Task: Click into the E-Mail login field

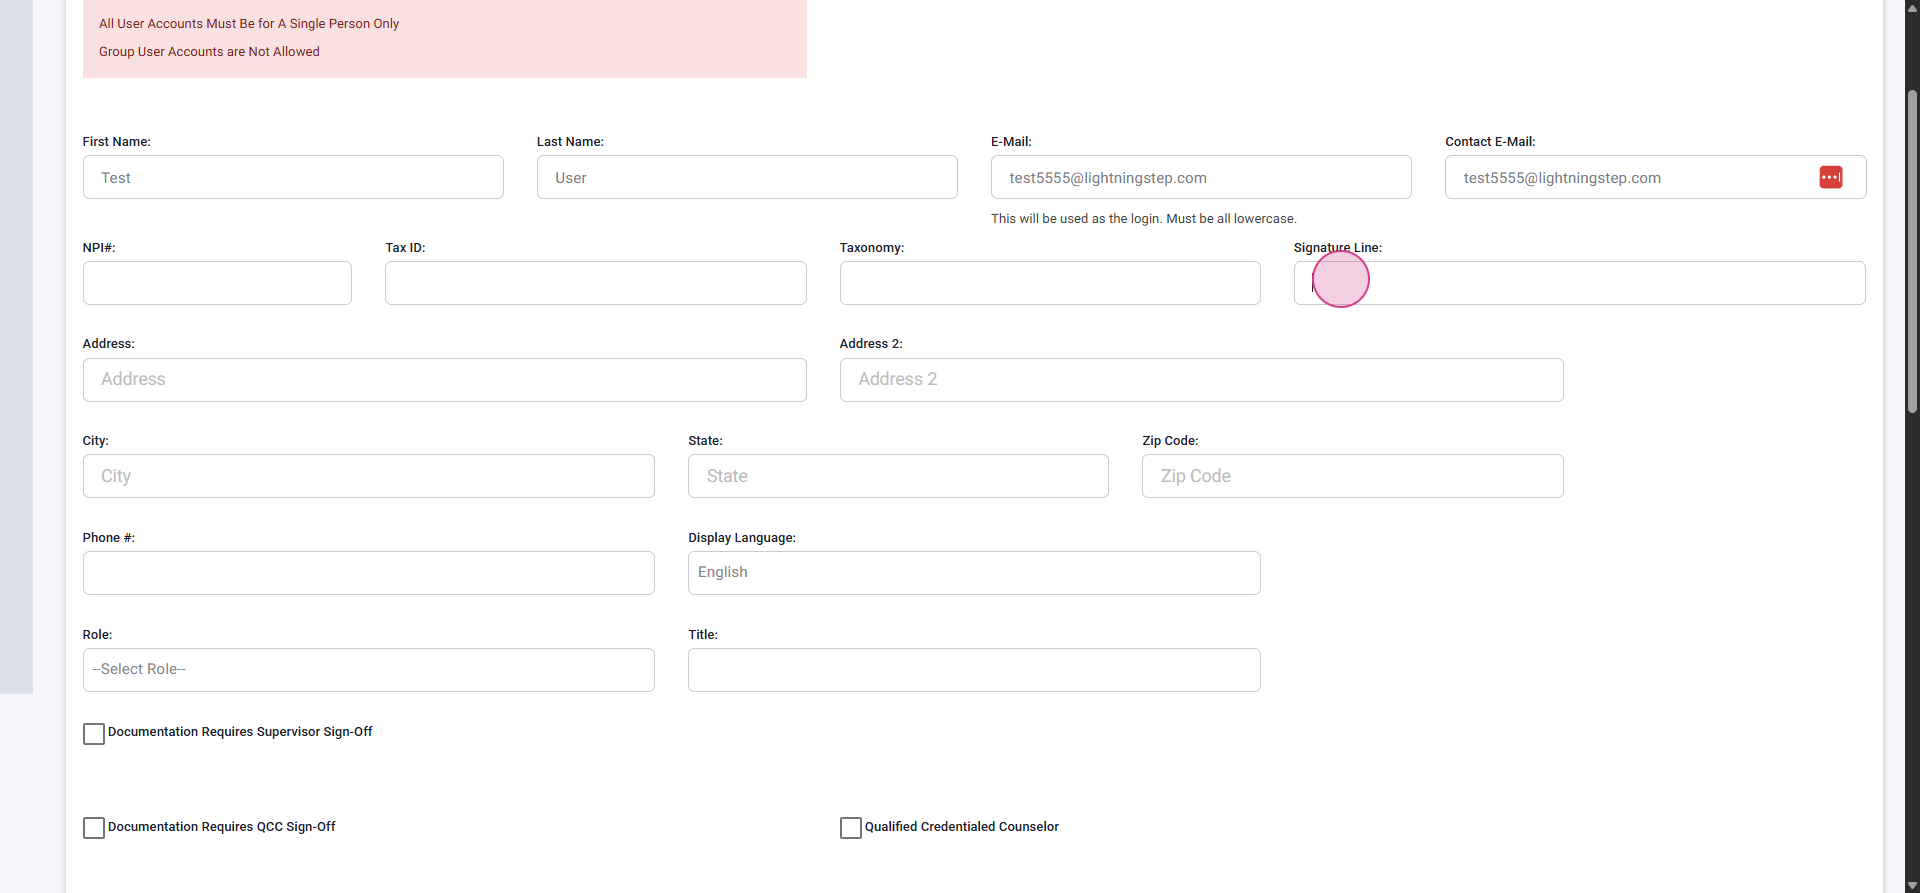Action: pos(1200,177)
